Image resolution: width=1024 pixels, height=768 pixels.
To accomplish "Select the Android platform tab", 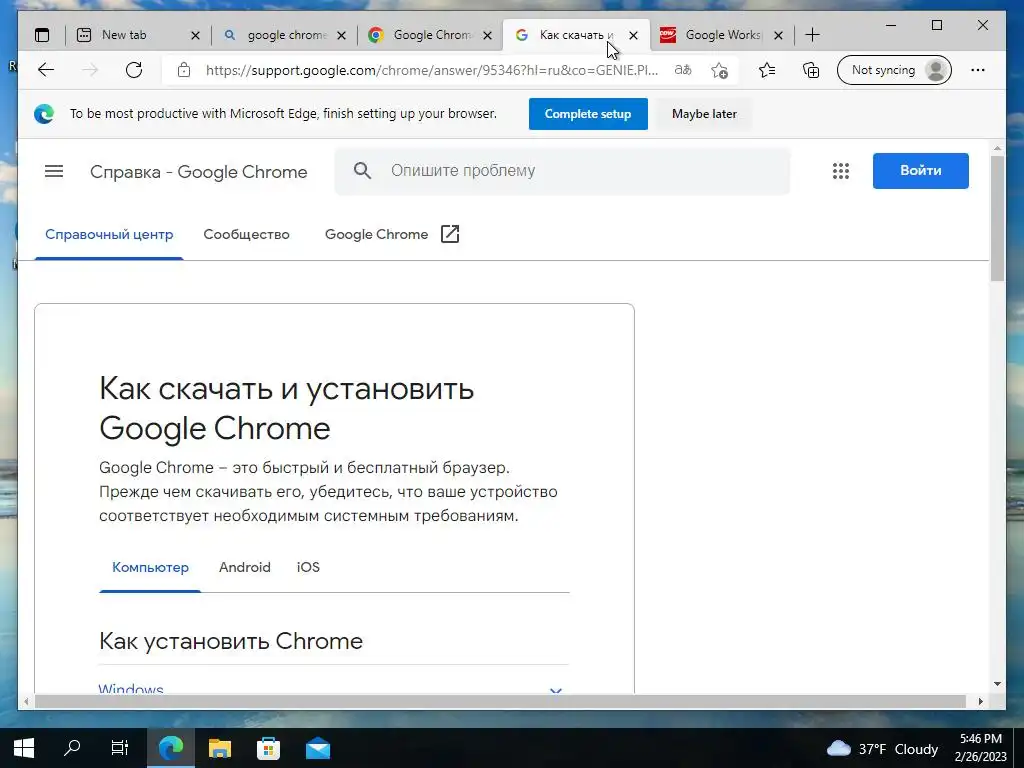I will [x=245, y=568].
